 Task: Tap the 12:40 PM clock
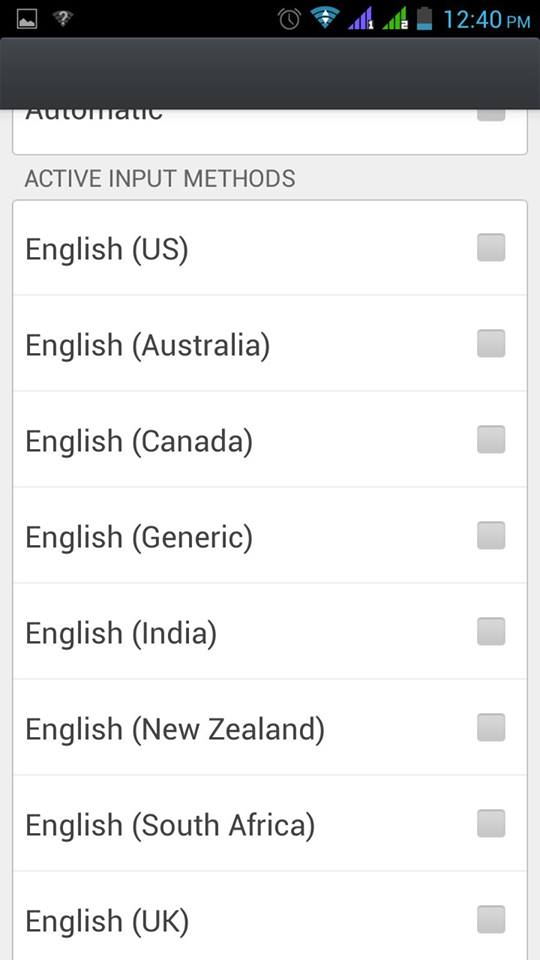tap(487, 20)
